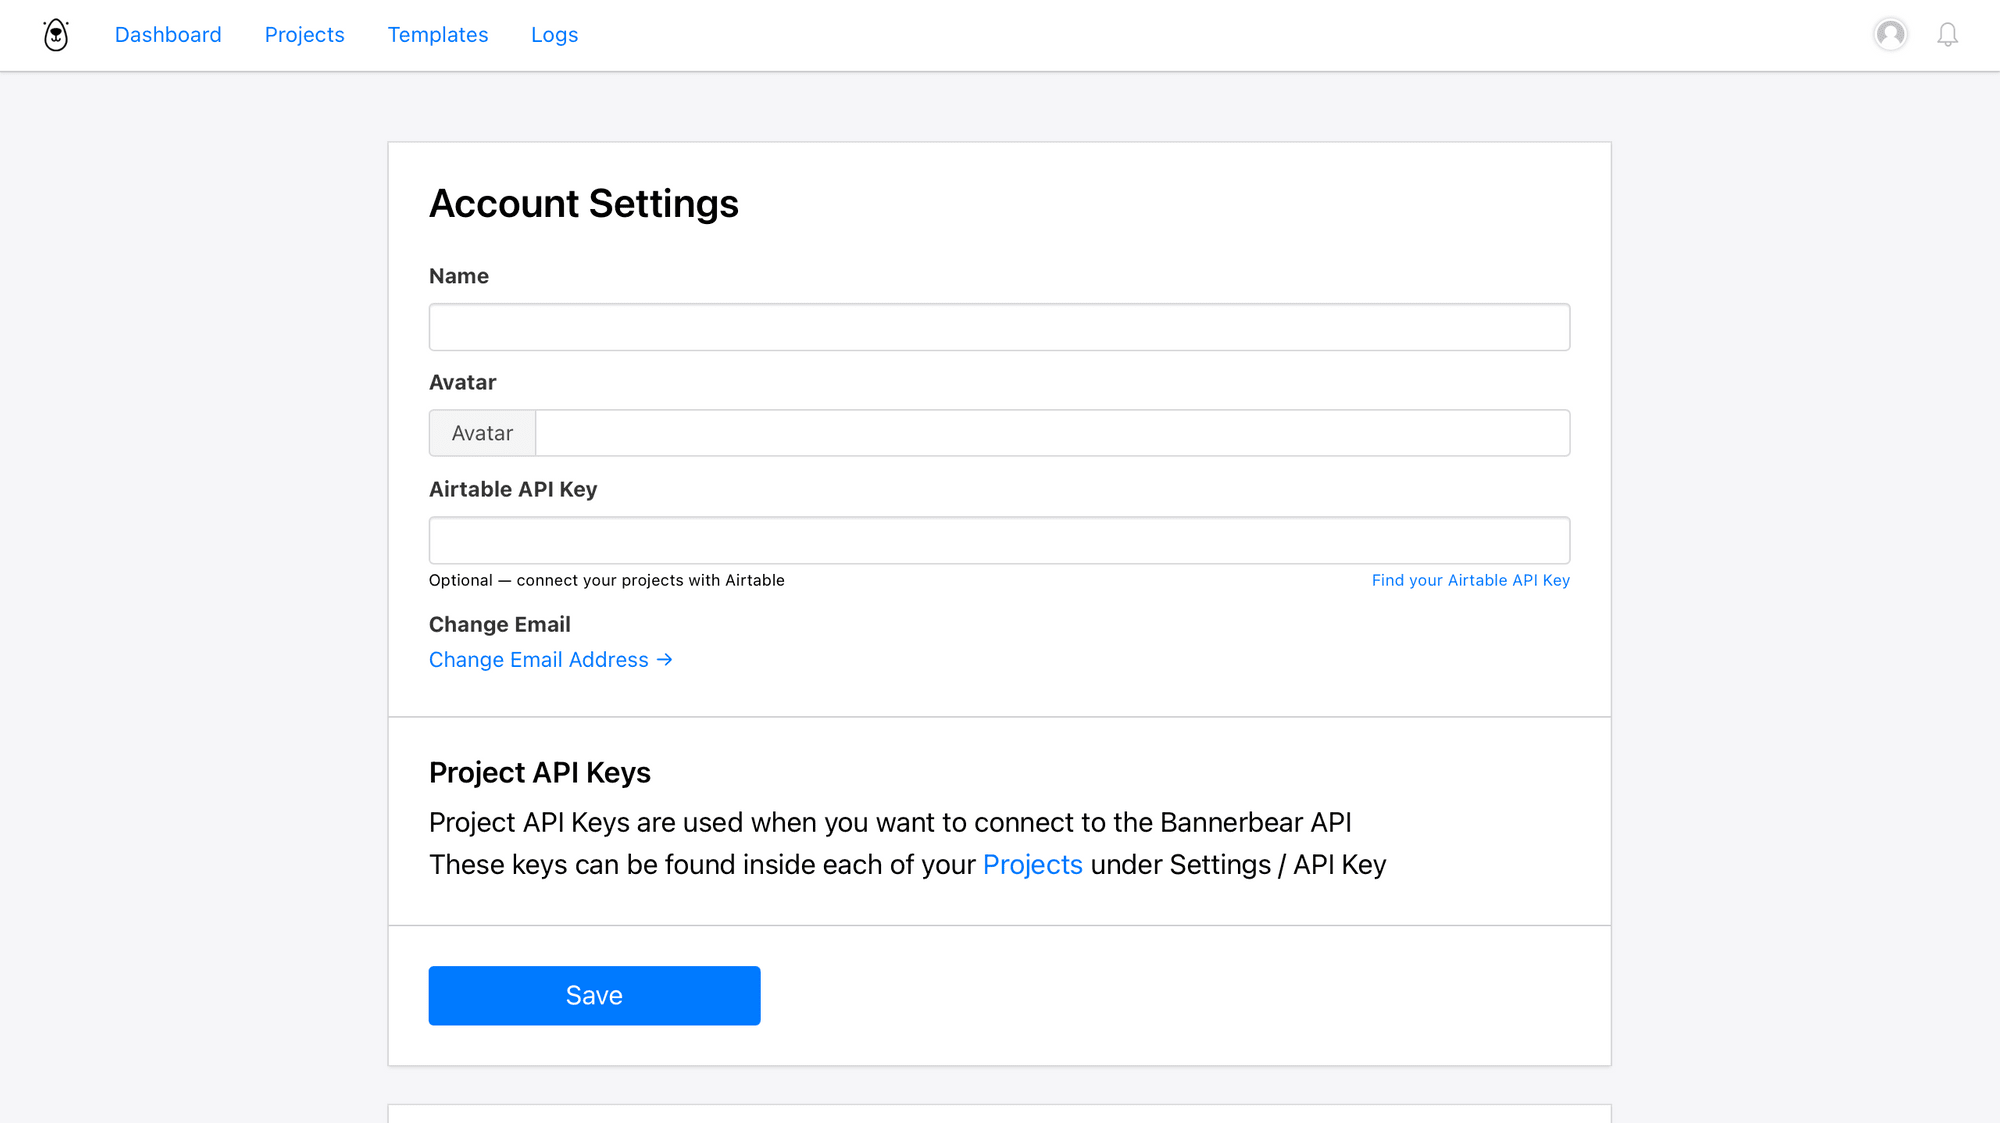Select the Dashboard tab in navigation
This screenshot has height=1123, width=2000.
pos(169,34)
